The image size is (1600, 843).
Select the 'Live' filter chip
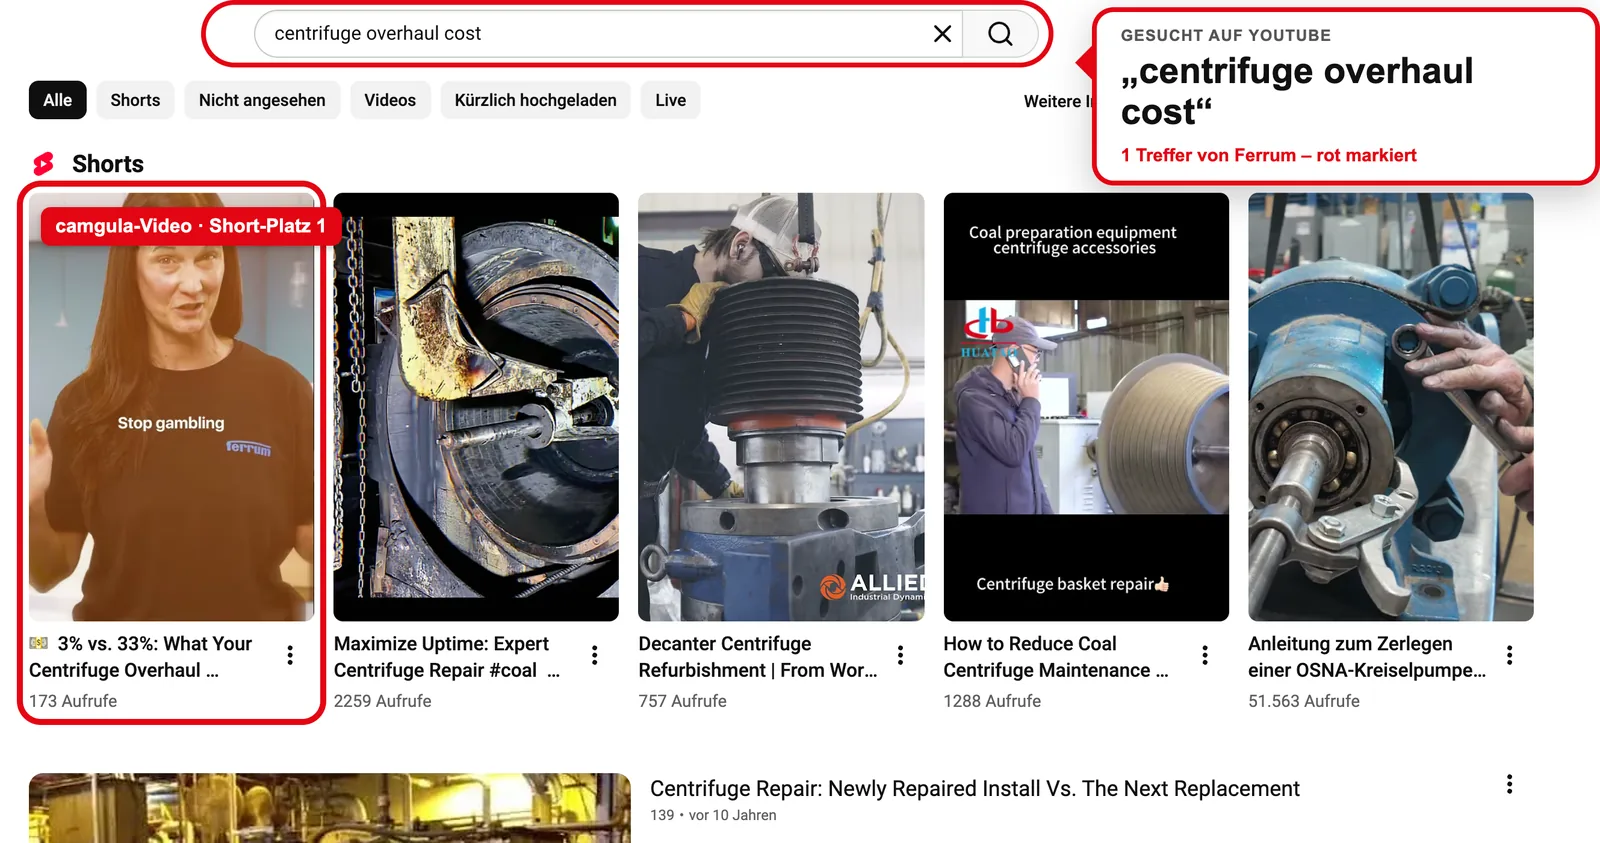tap(671, 100)
